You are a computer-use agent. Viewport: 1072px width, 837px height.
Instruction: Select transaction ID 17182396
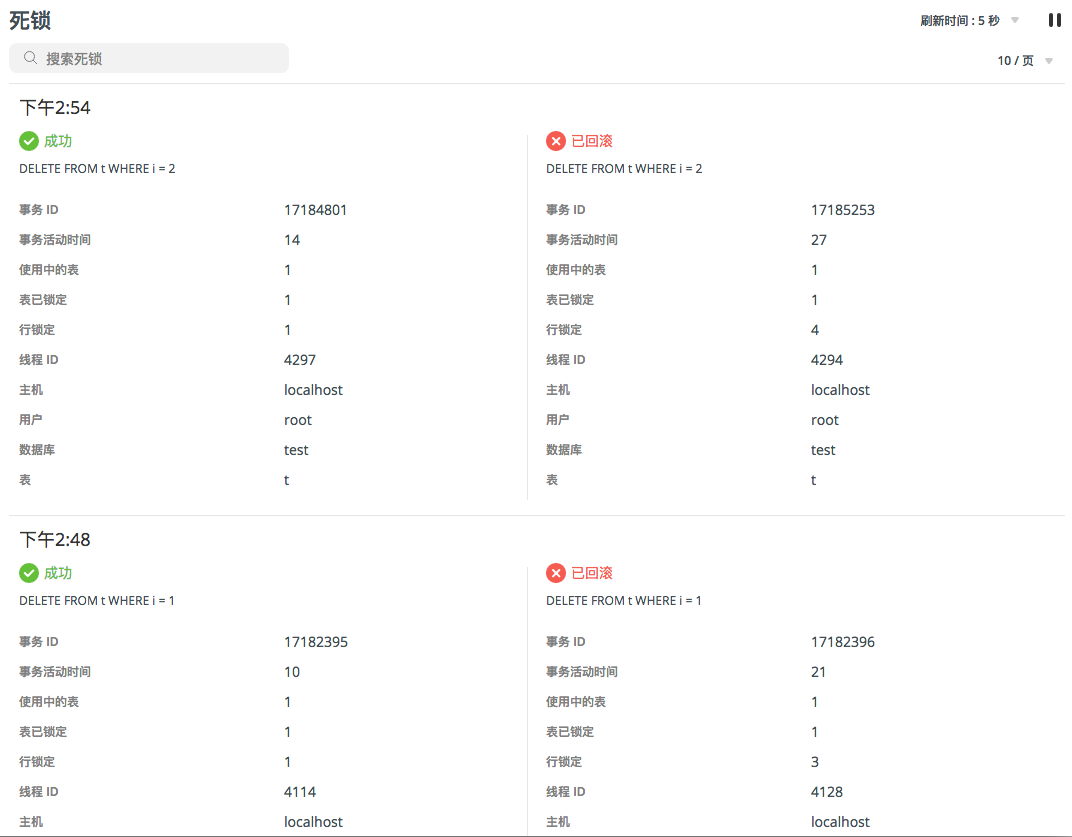pos(842,642)
